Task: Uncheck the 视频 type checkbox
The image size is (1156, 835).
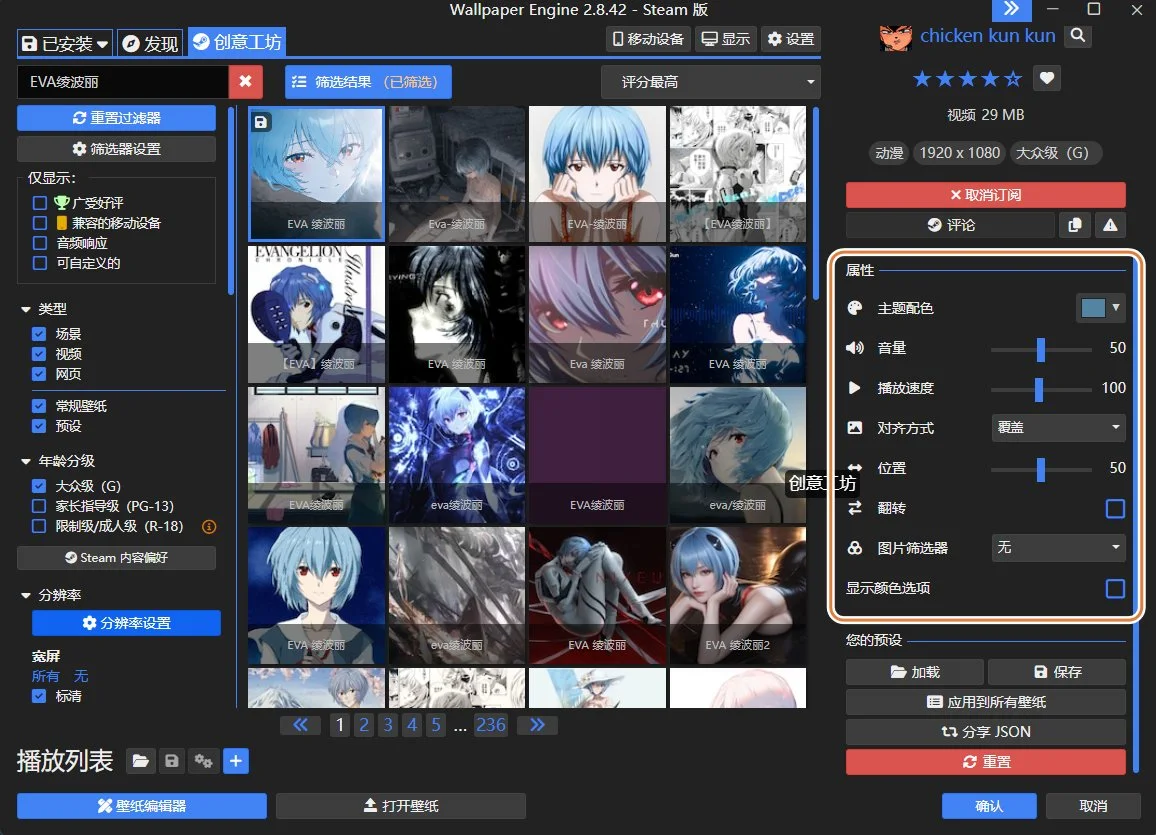Action: [39, 354]
